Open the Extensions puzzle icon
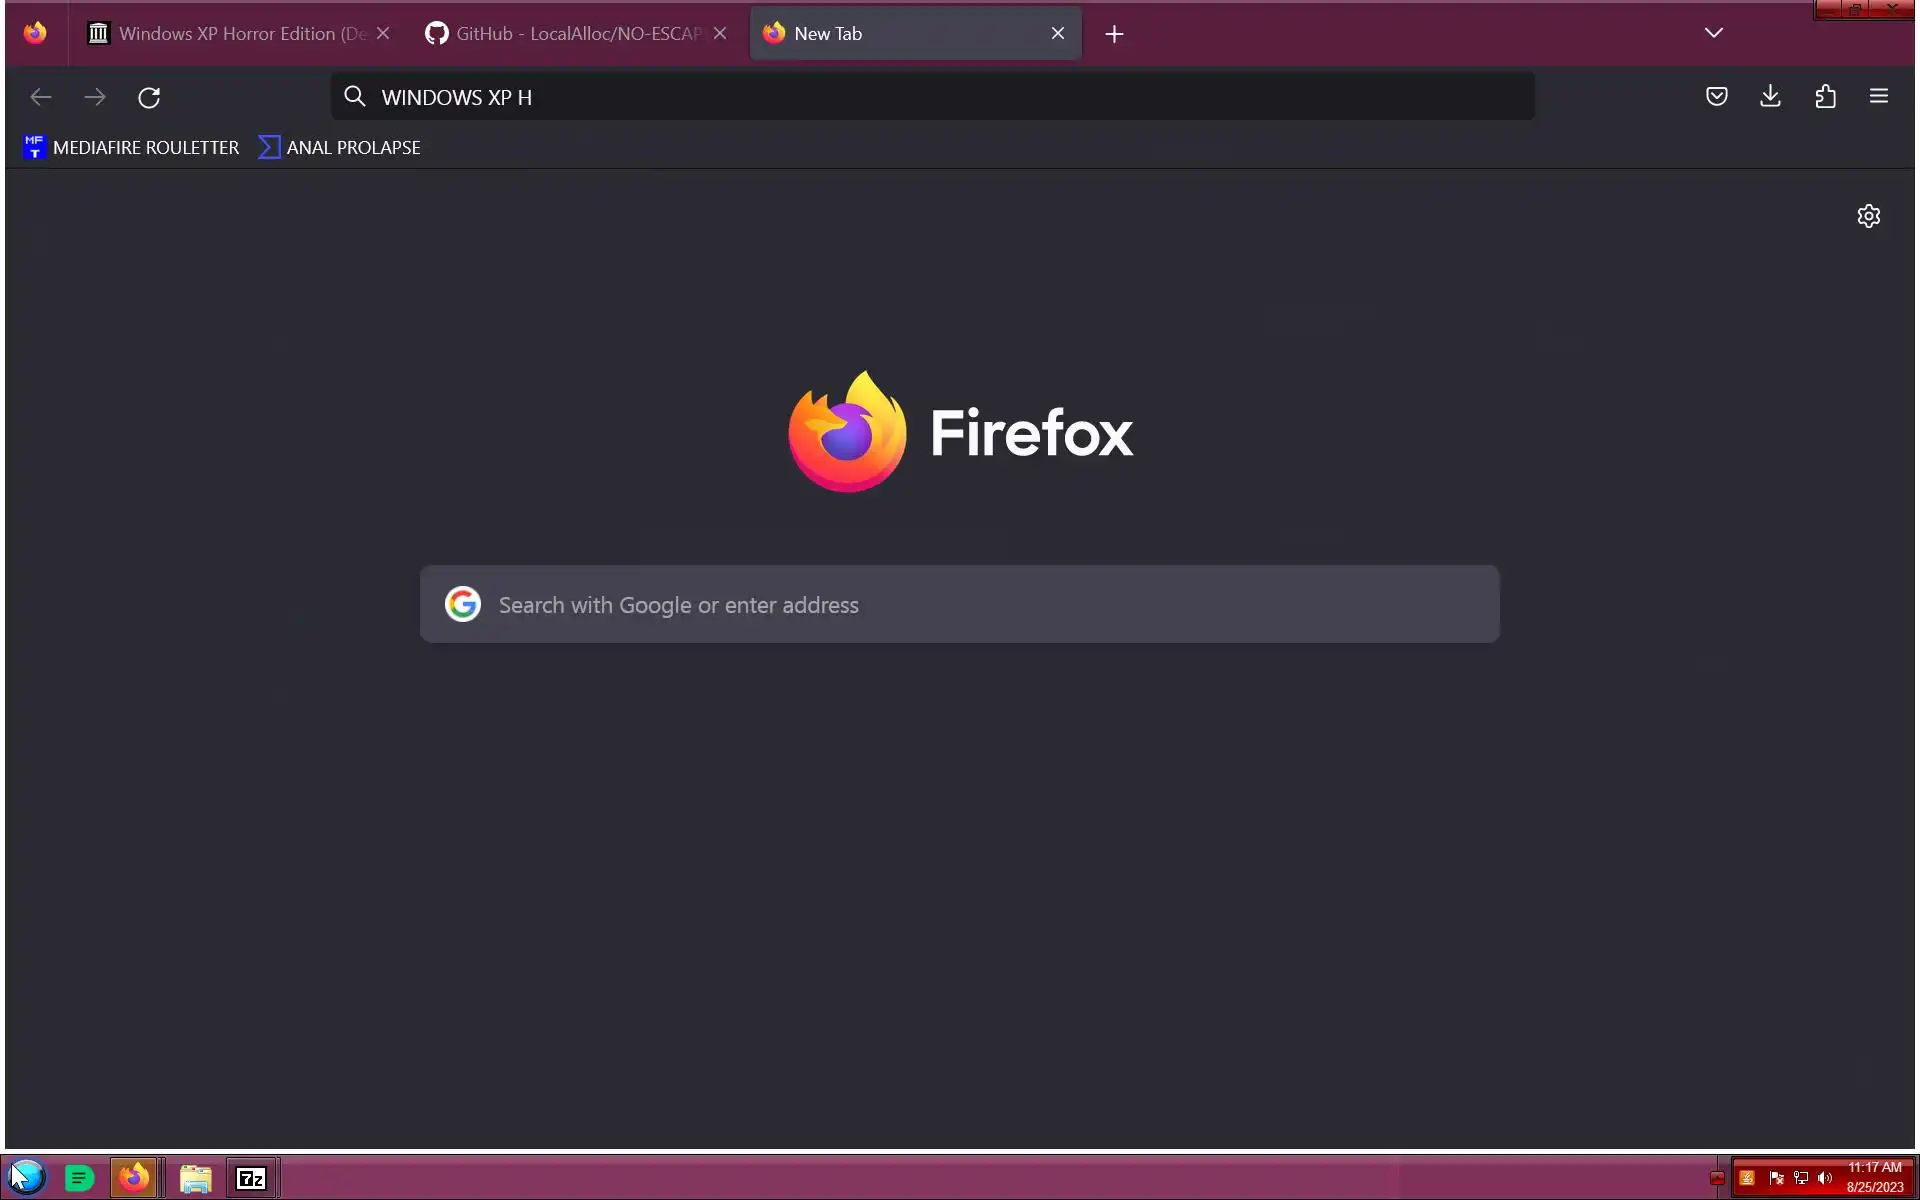 1825,97
